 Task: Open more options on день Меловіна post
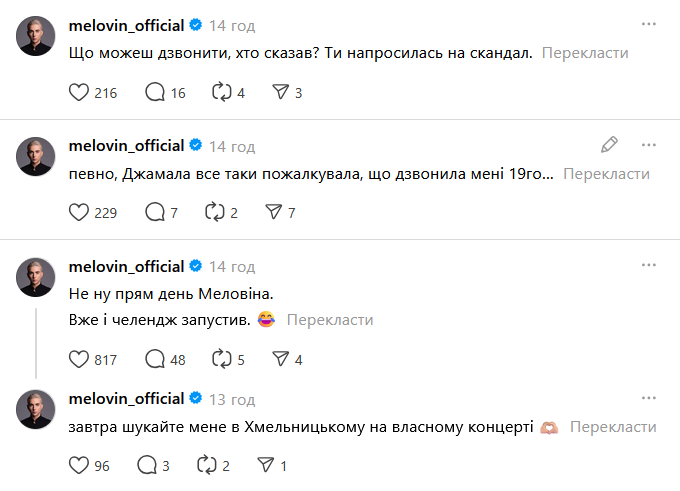[649, 266]
